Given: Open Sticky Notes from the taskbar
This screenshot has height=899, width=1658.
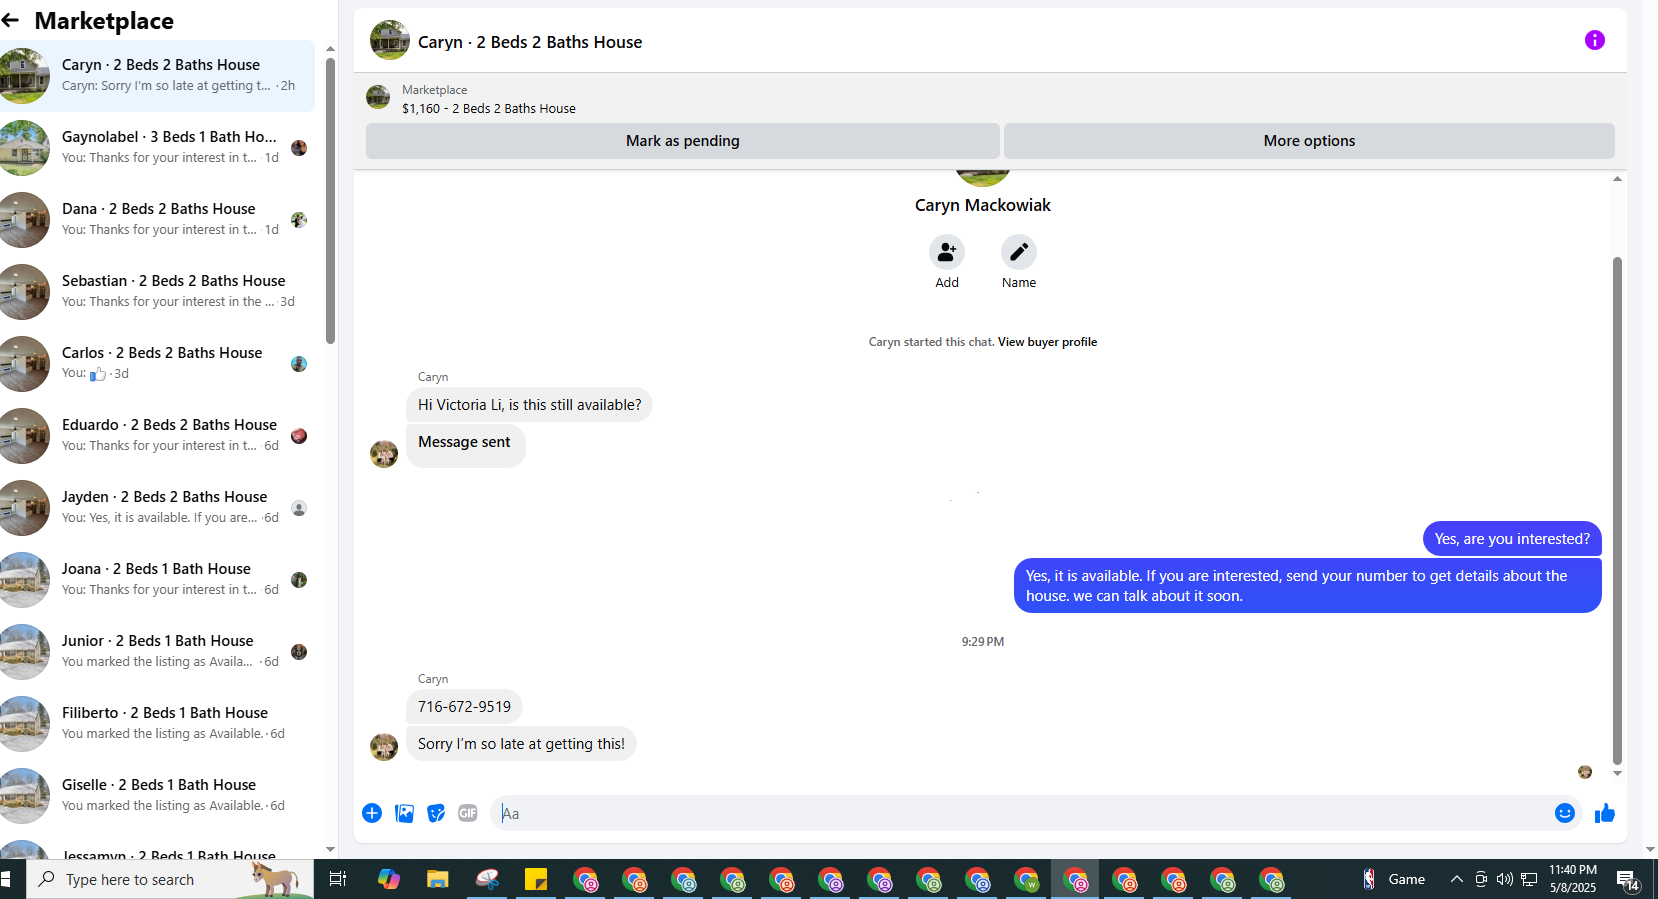Looking at the screenshot, I should (536, 879).
